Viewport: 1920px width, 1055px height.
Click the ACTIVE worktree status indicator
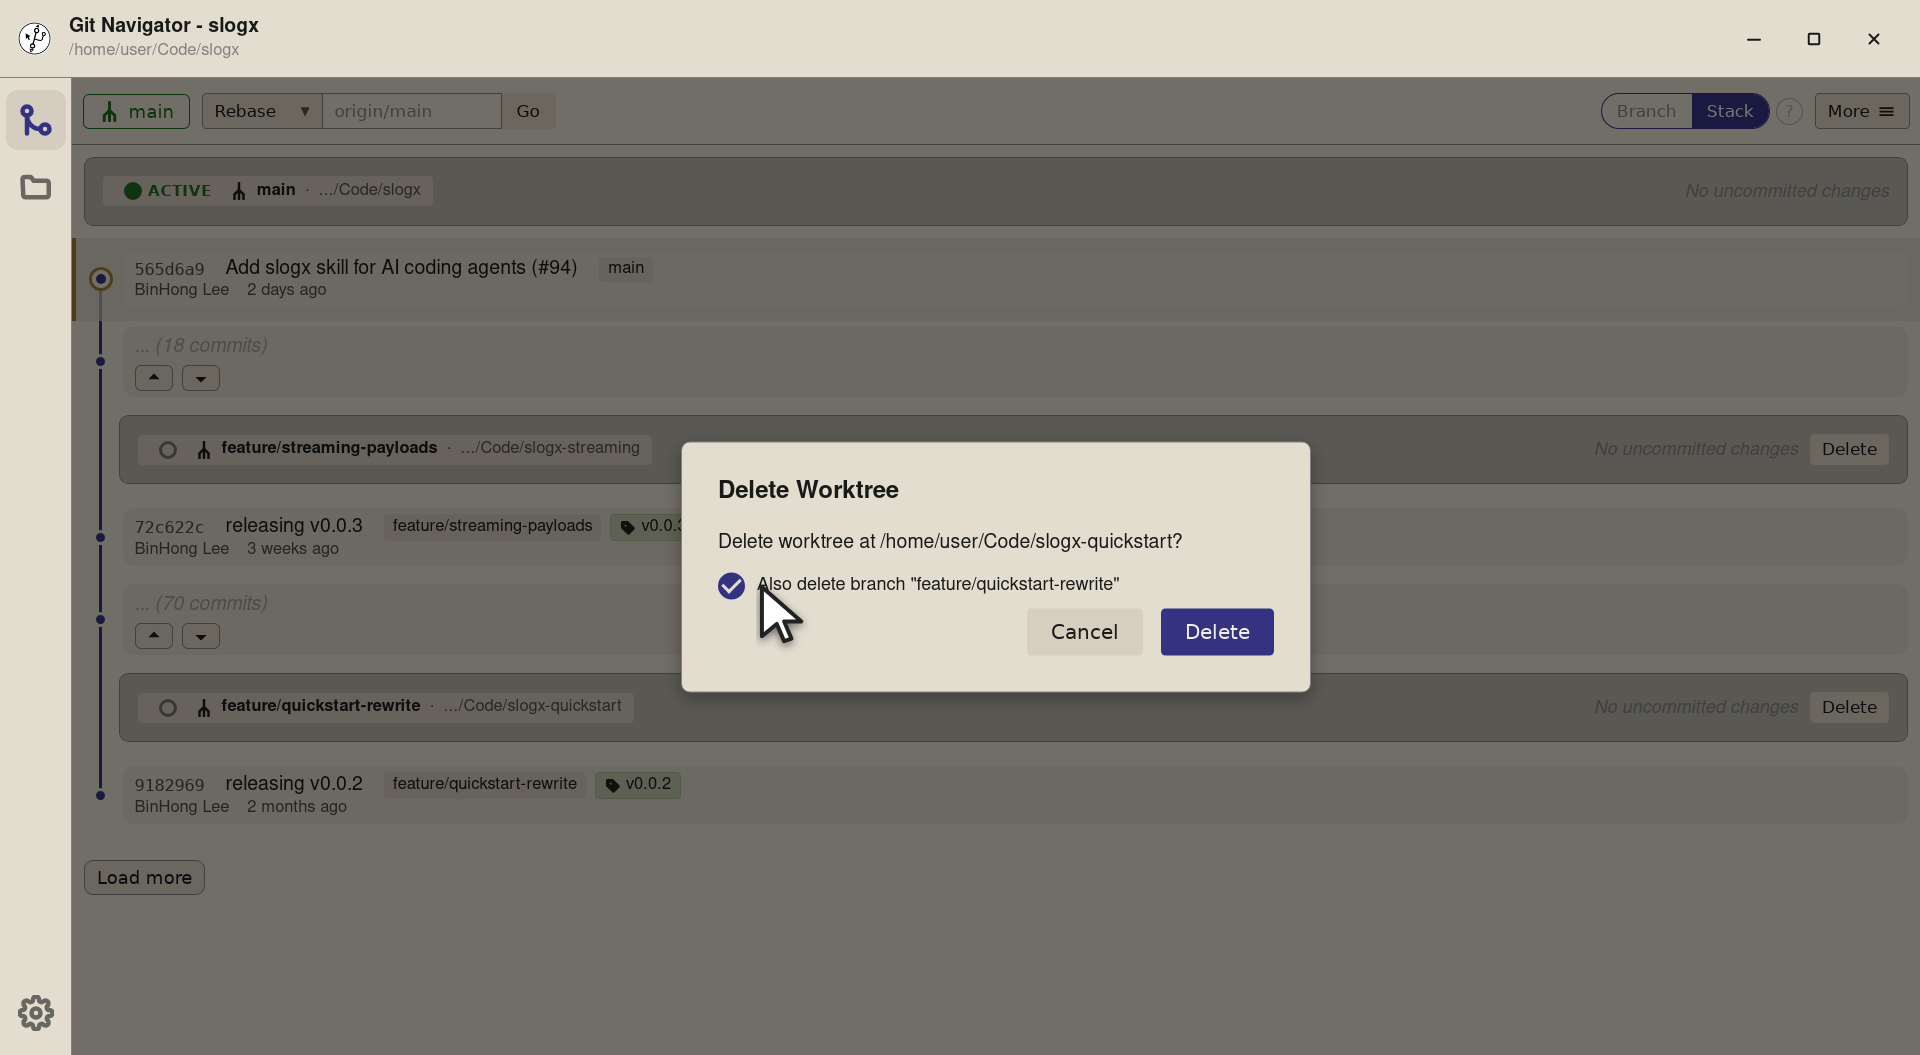click(x=168, y=190)
